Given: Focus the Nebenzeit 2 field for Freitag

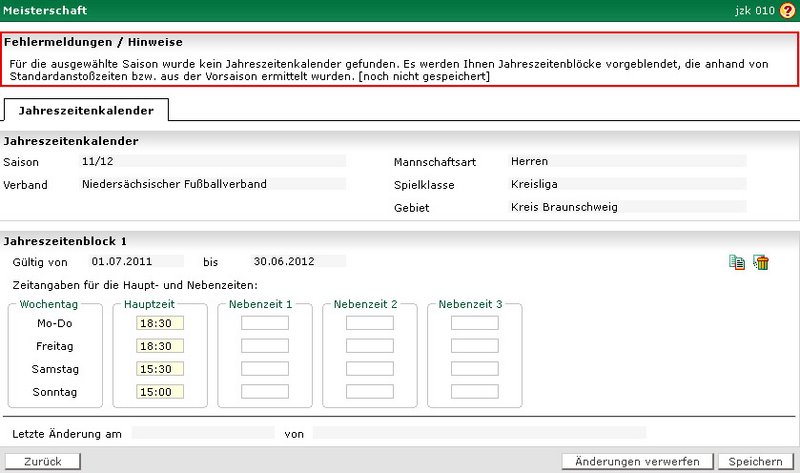Looking at the screenshot, I should pyautogui.click(x=370, y=346).
